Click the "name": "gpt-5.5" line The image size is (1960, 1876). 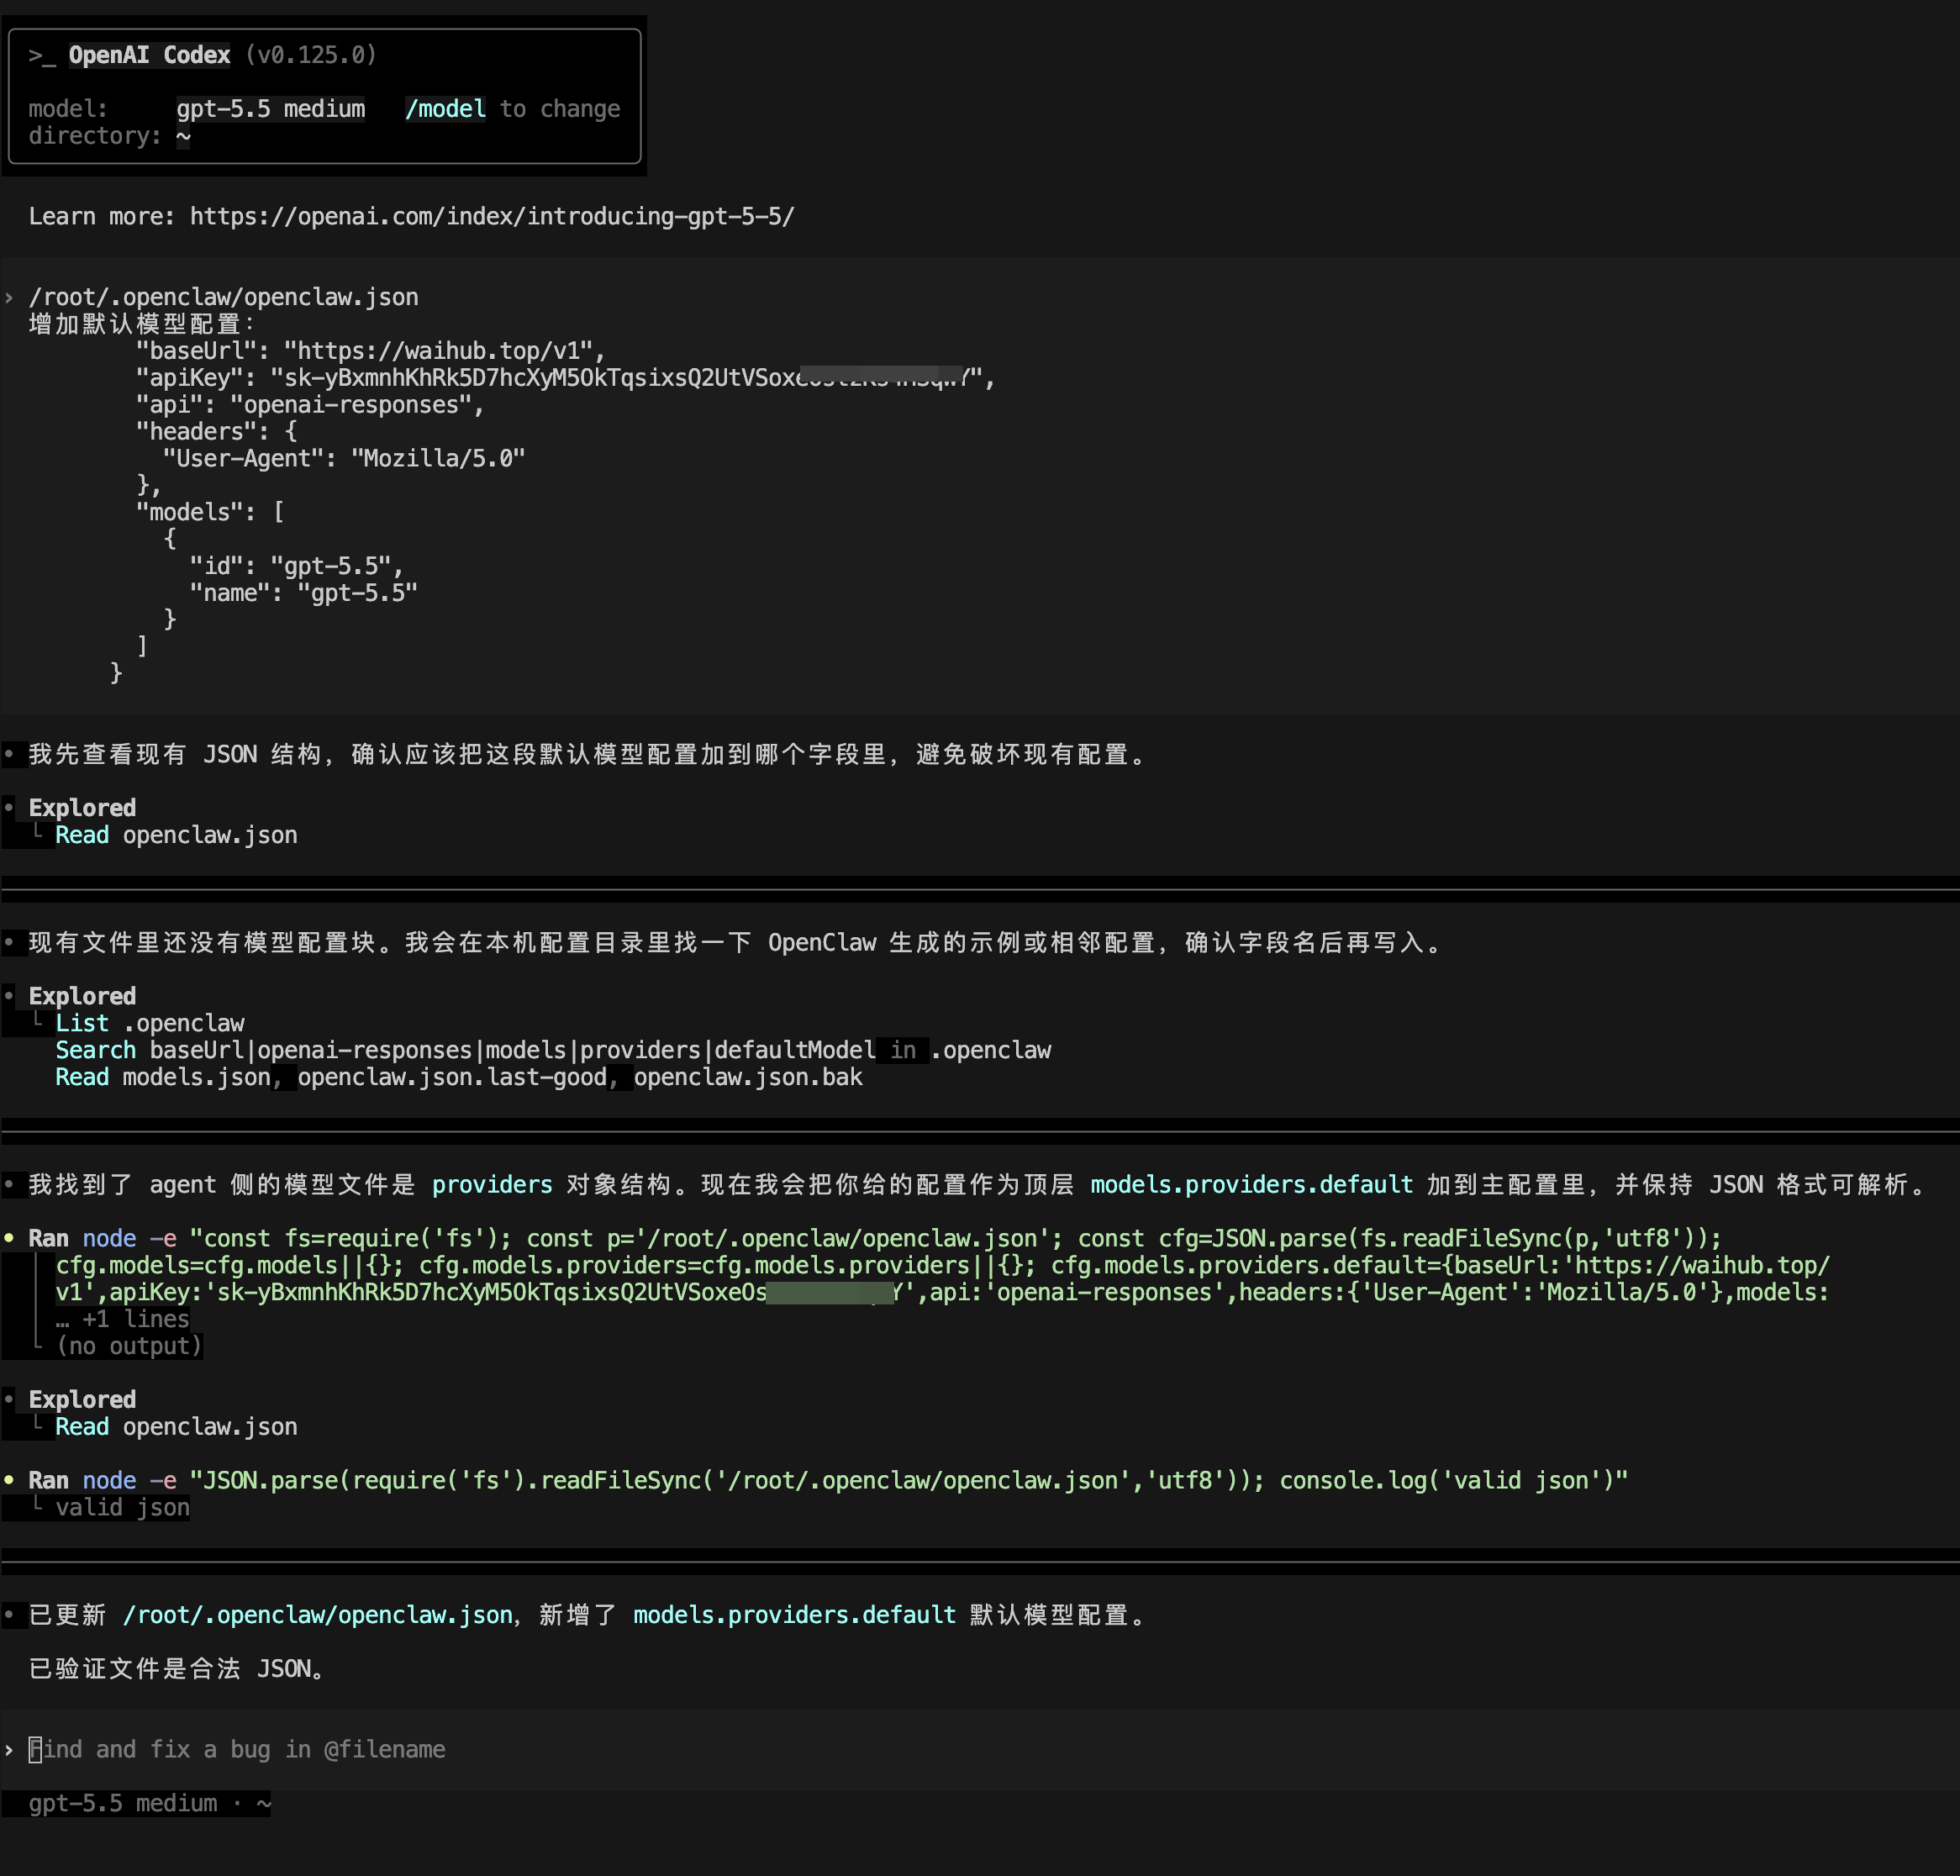pyautogui.click(x=304, y=593)
